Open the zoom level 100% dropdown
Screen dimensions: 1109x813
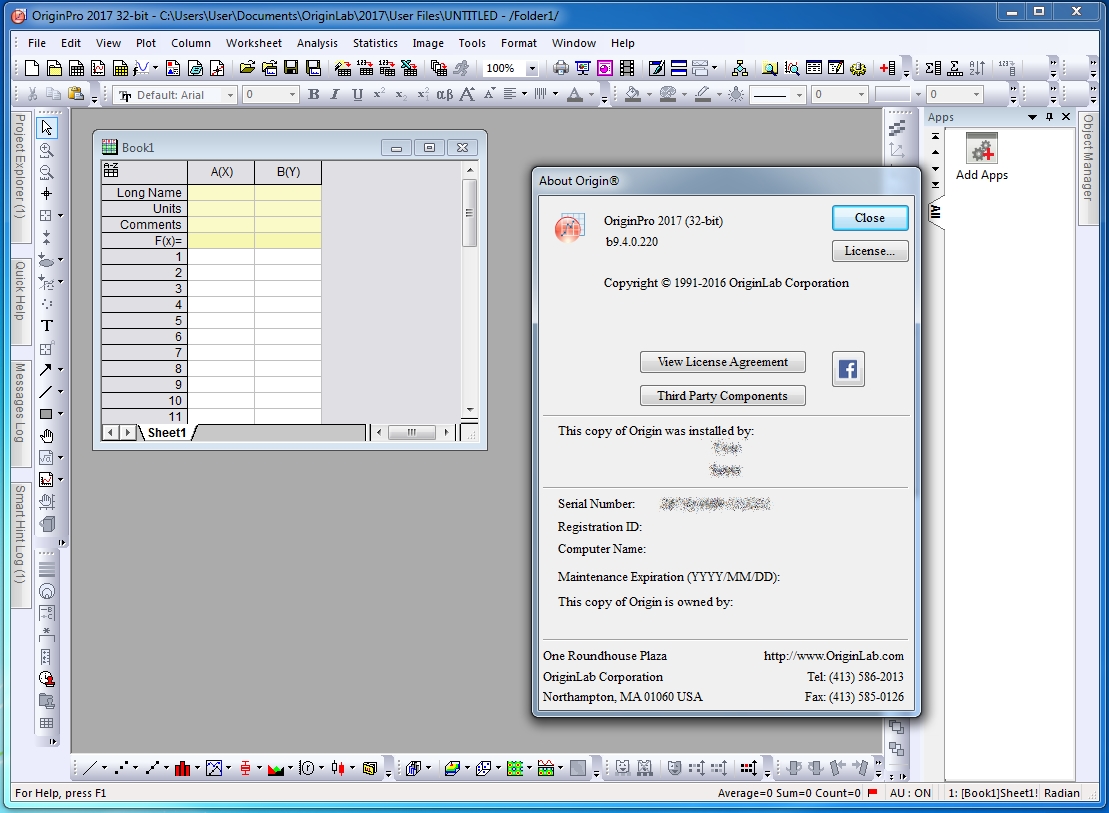(x=532, y=69)
